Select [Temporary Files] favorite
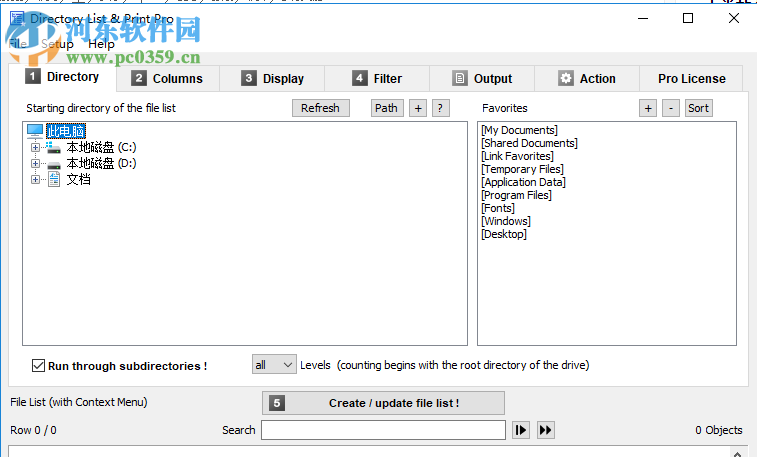This screenshot has width=757, height=457. (x=522, y=169)
